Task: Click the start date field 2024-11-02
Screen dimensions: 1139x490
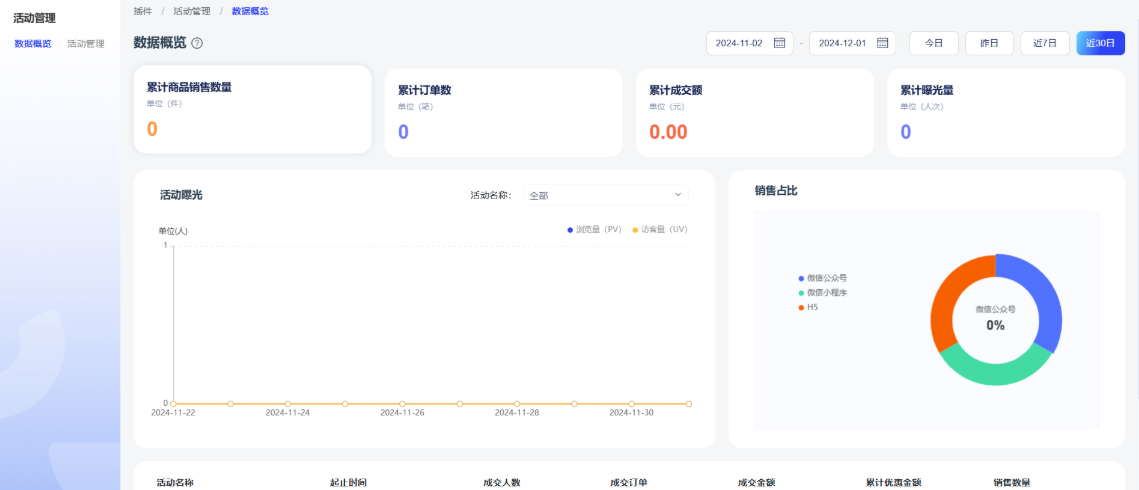Action: (739, 43)
